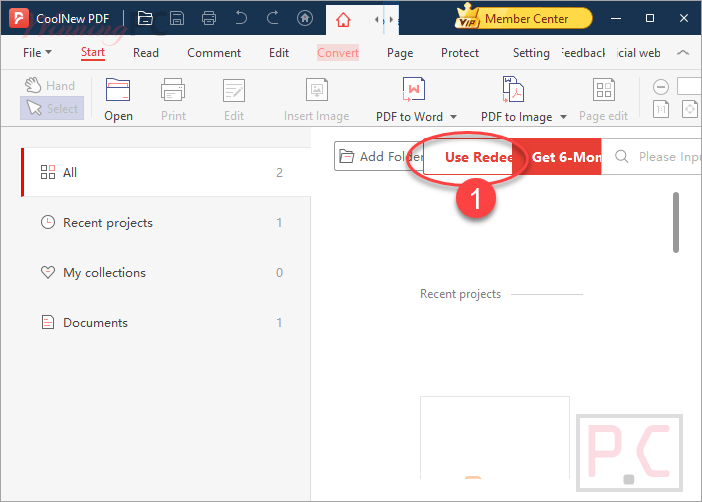Set actual size with 1:1 icon
Viewport: 702px width, 502px height.
click(x=661, y=109)
